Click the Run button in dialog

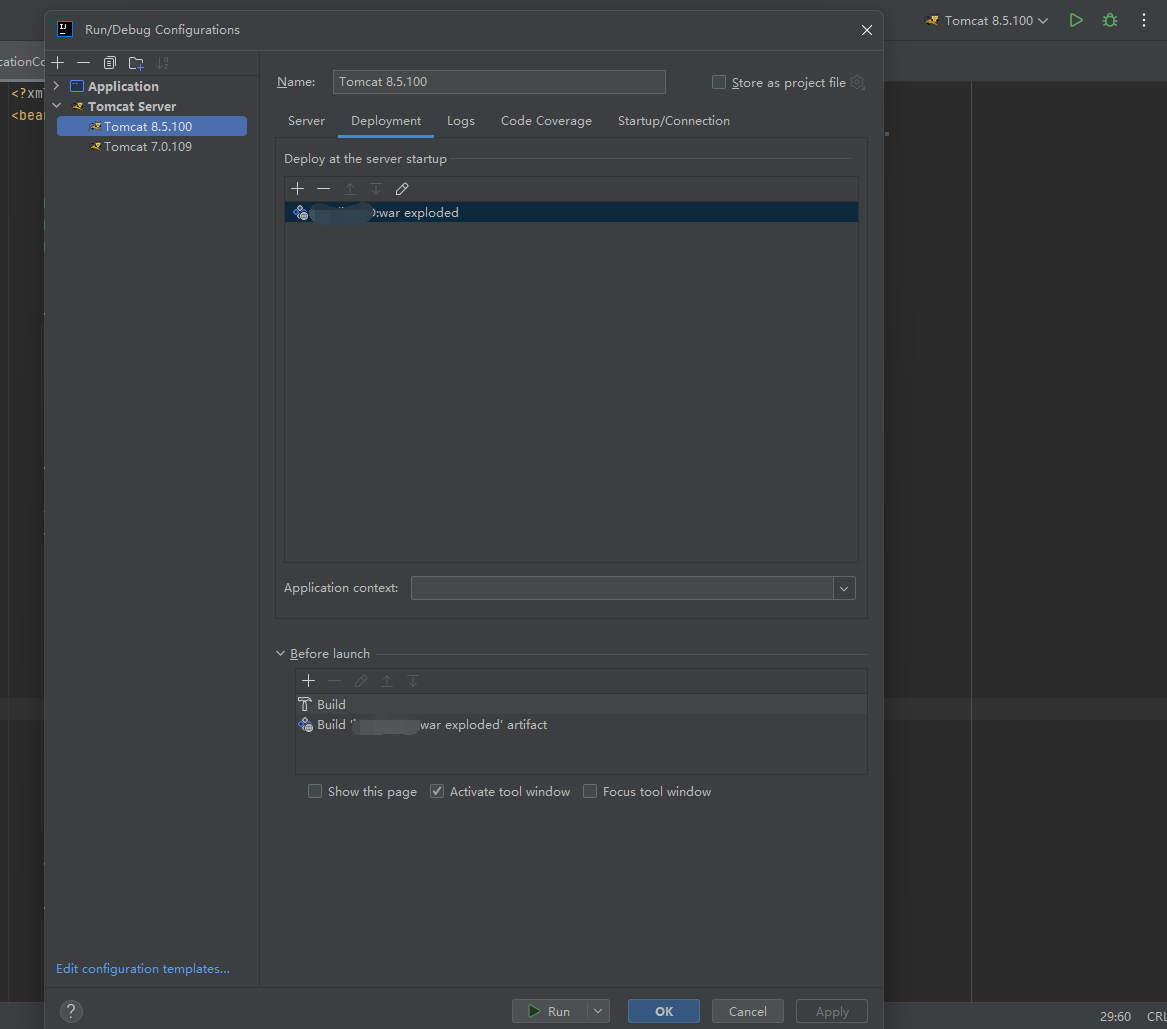click(x=550, y=1011)
